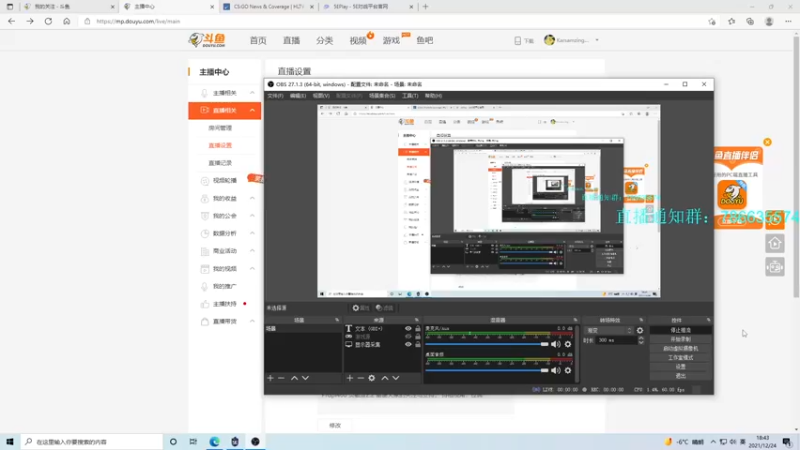Toggle visibility eye of the second greyed source
800x450 pixels.
coord(408,337)
